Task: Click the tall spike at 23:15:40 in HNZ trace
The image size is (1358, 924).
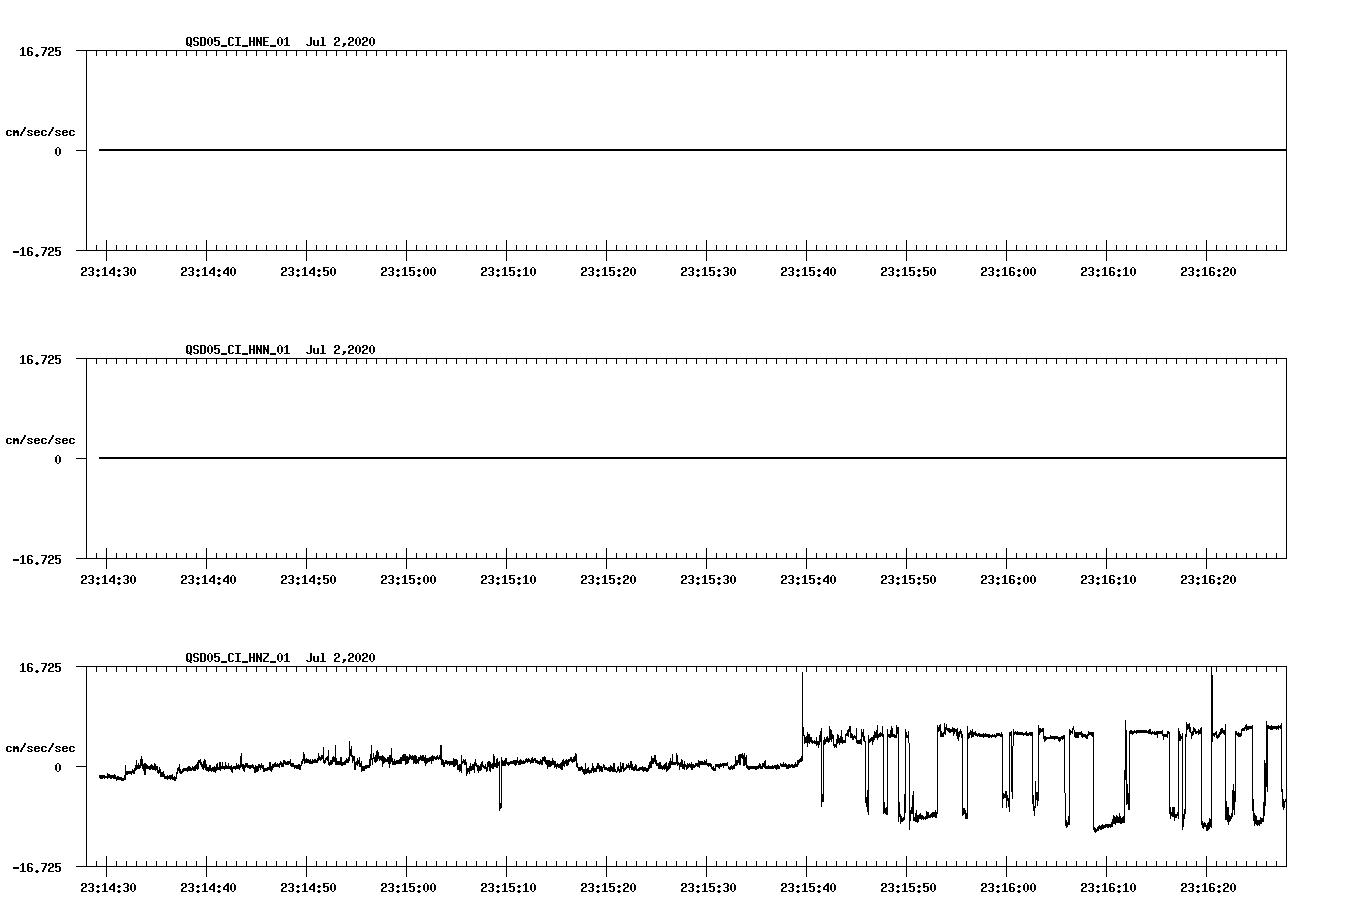Action: [802, 705]
